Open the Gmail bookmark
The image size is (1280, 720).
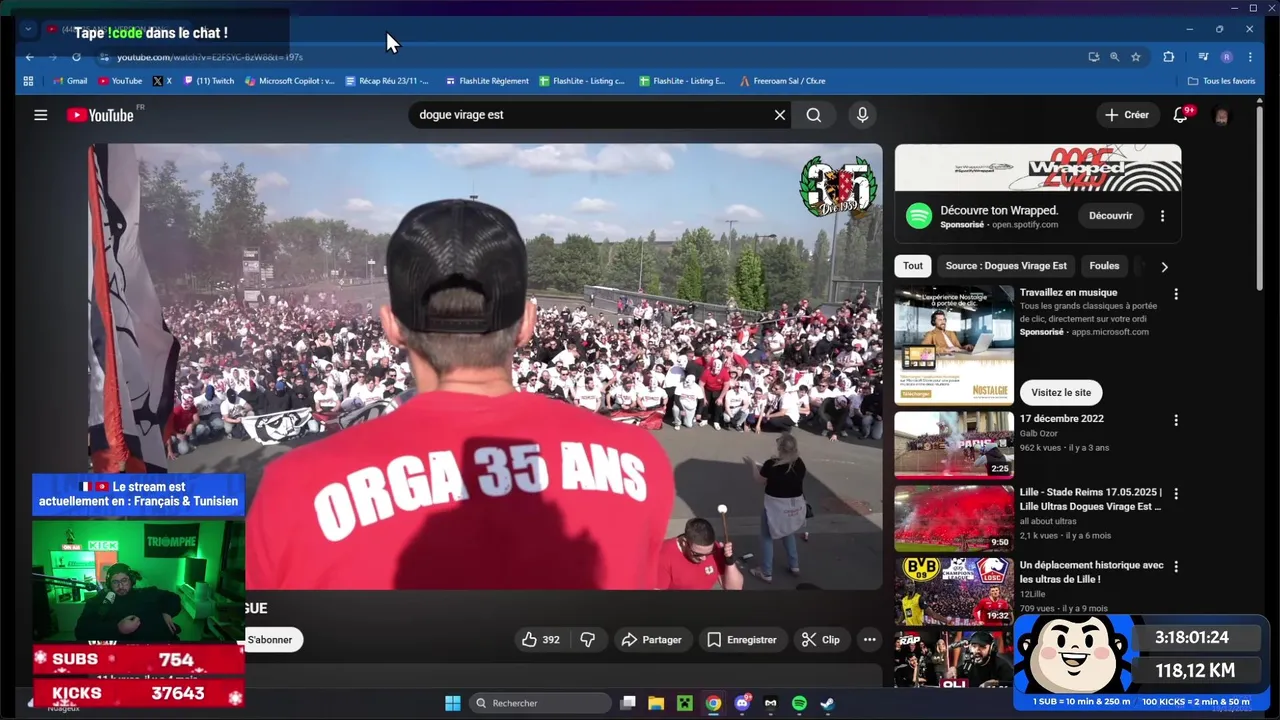pyautogui.click(x=70, y=81)
